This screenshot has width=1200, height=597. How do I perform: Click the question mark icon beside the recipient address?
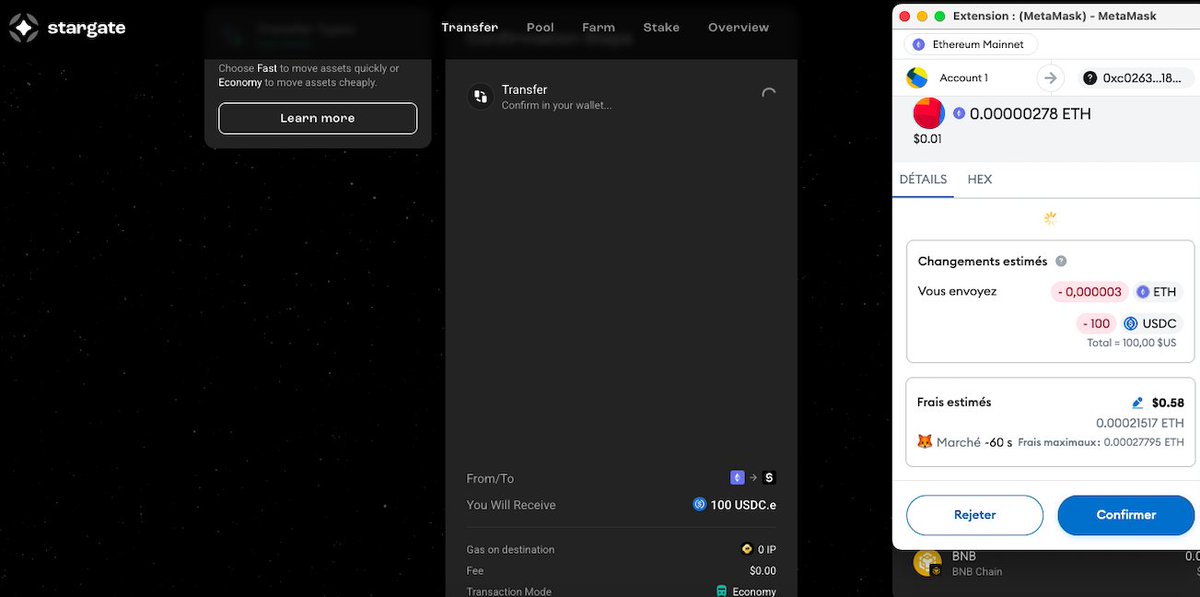click(1090, 78)
